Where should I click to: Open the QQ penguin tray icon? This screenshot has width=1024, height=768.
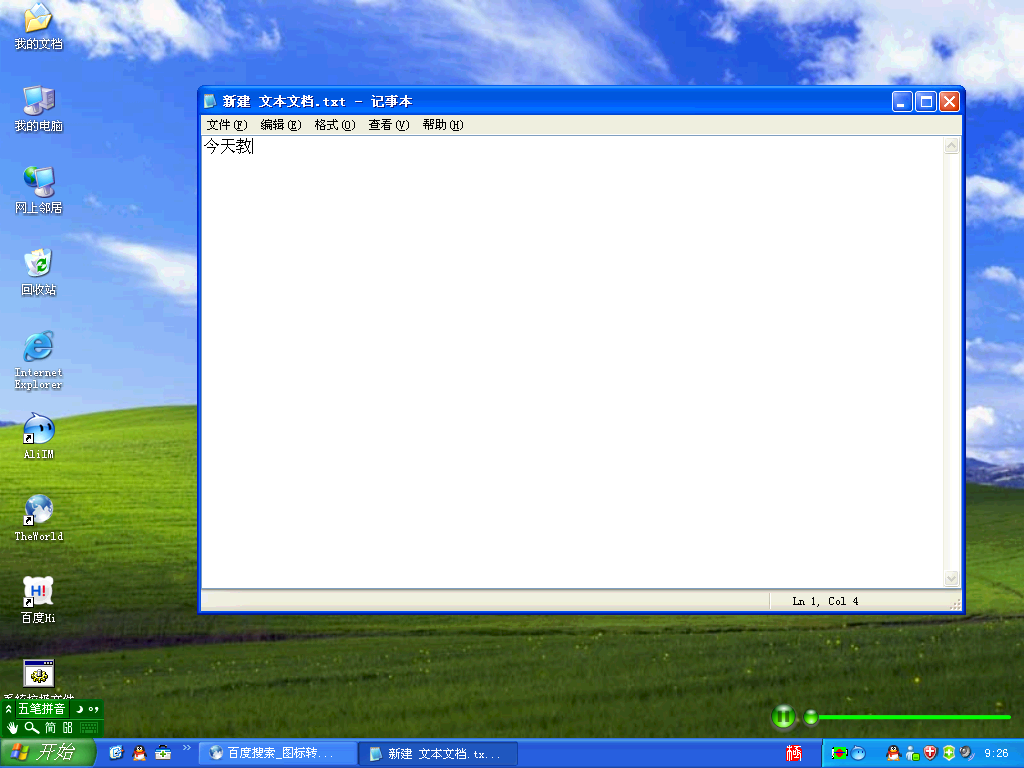point(893,753)
